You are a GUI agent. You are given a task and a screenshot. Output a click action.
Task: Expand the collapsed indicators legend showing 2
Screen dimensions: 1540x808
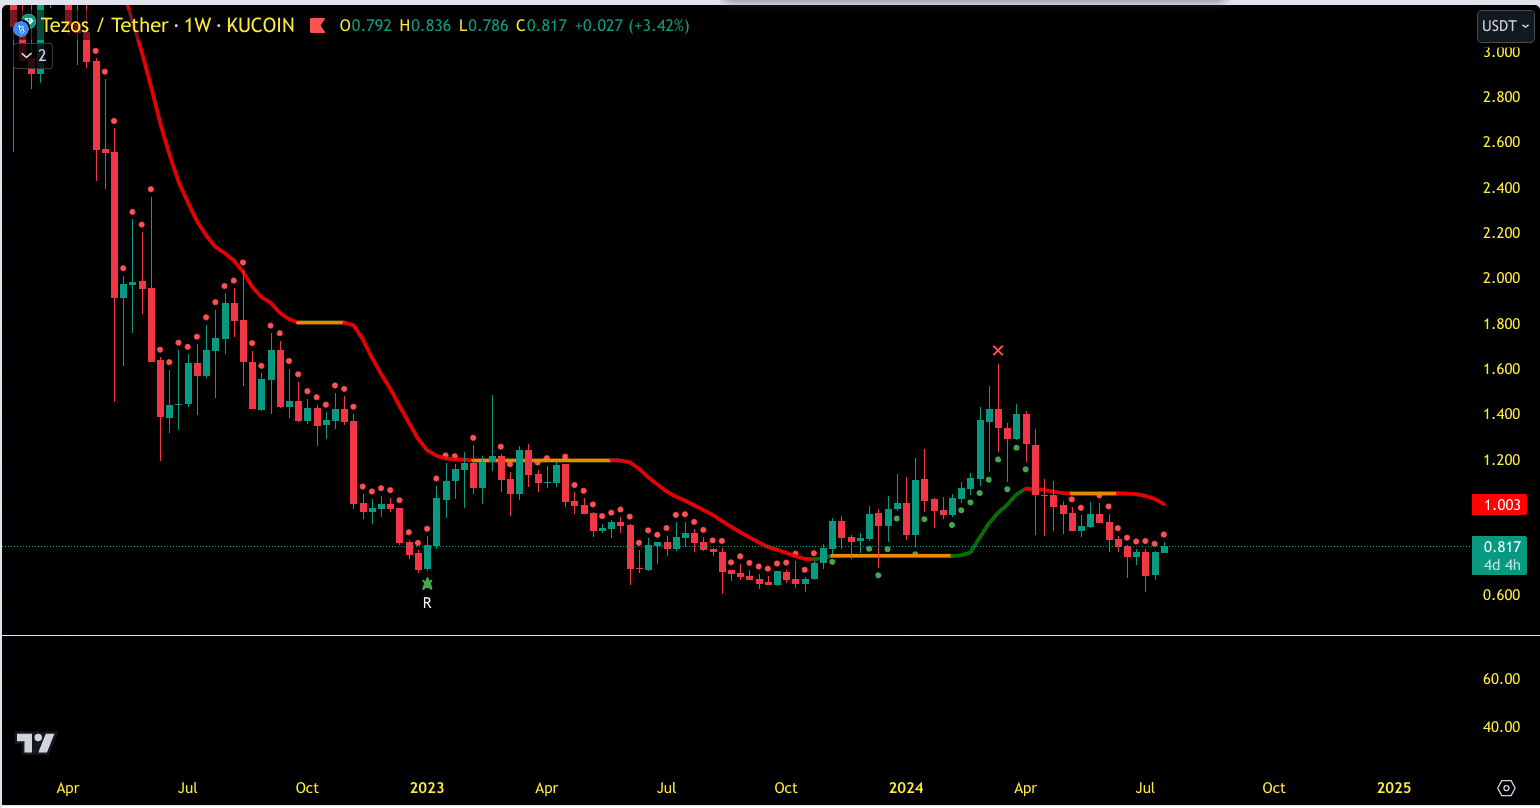tap(32, 56)
